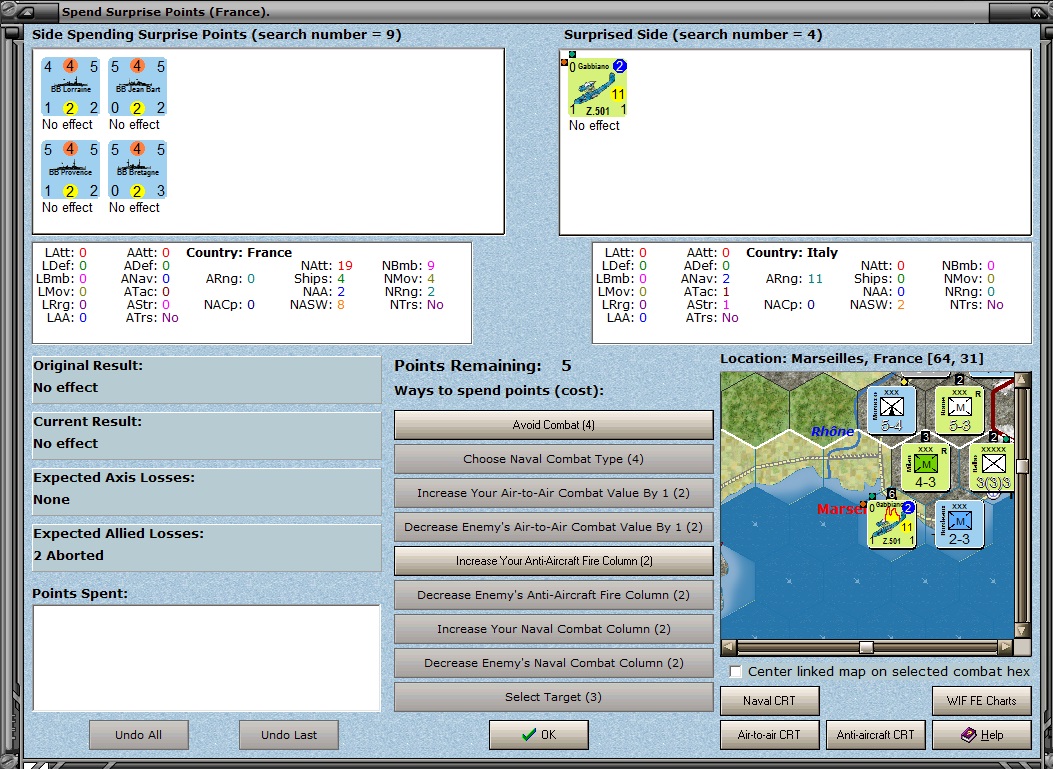Click the 5-4 infantry unit on the map
This screenshot has height=769, width=1053.
click(891, 410)
